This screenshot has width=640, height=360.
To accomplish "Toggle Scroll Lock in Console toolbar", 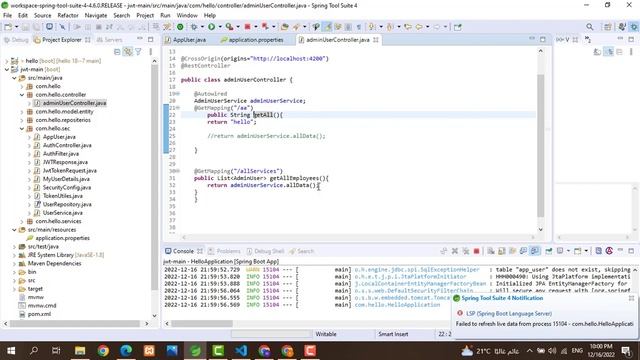I will pyautogui.click(x=502, y=251).
